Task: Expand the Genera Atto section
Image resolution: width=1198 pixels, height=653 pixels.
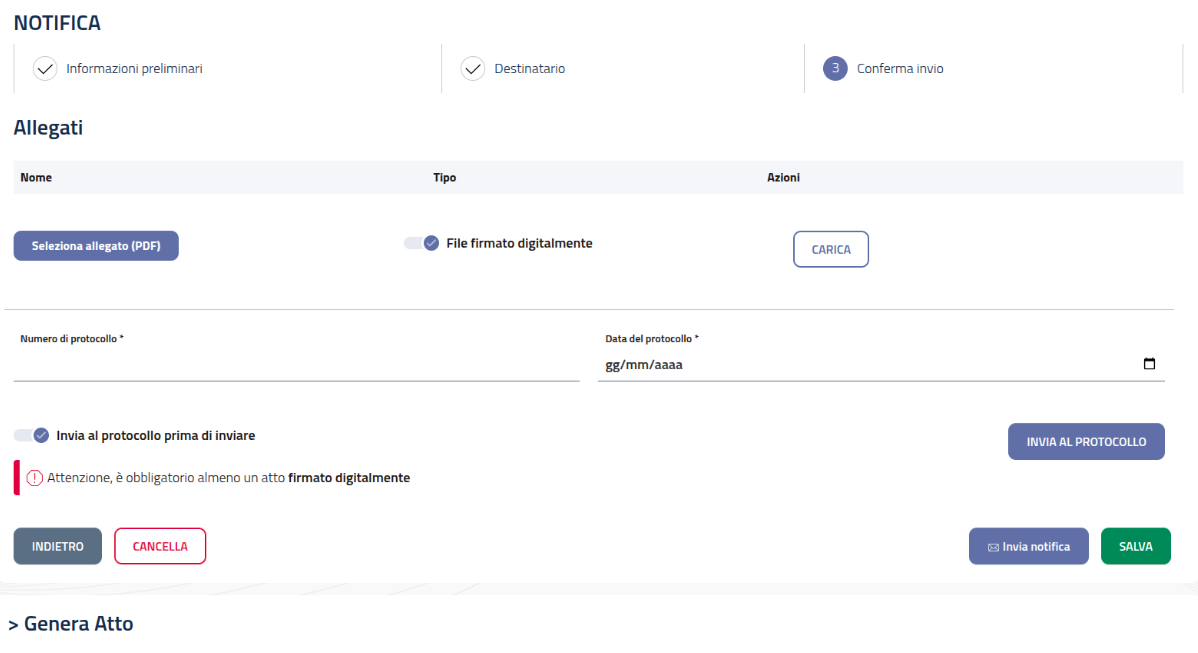Action: pyautogui.click(x=71, y=624)
